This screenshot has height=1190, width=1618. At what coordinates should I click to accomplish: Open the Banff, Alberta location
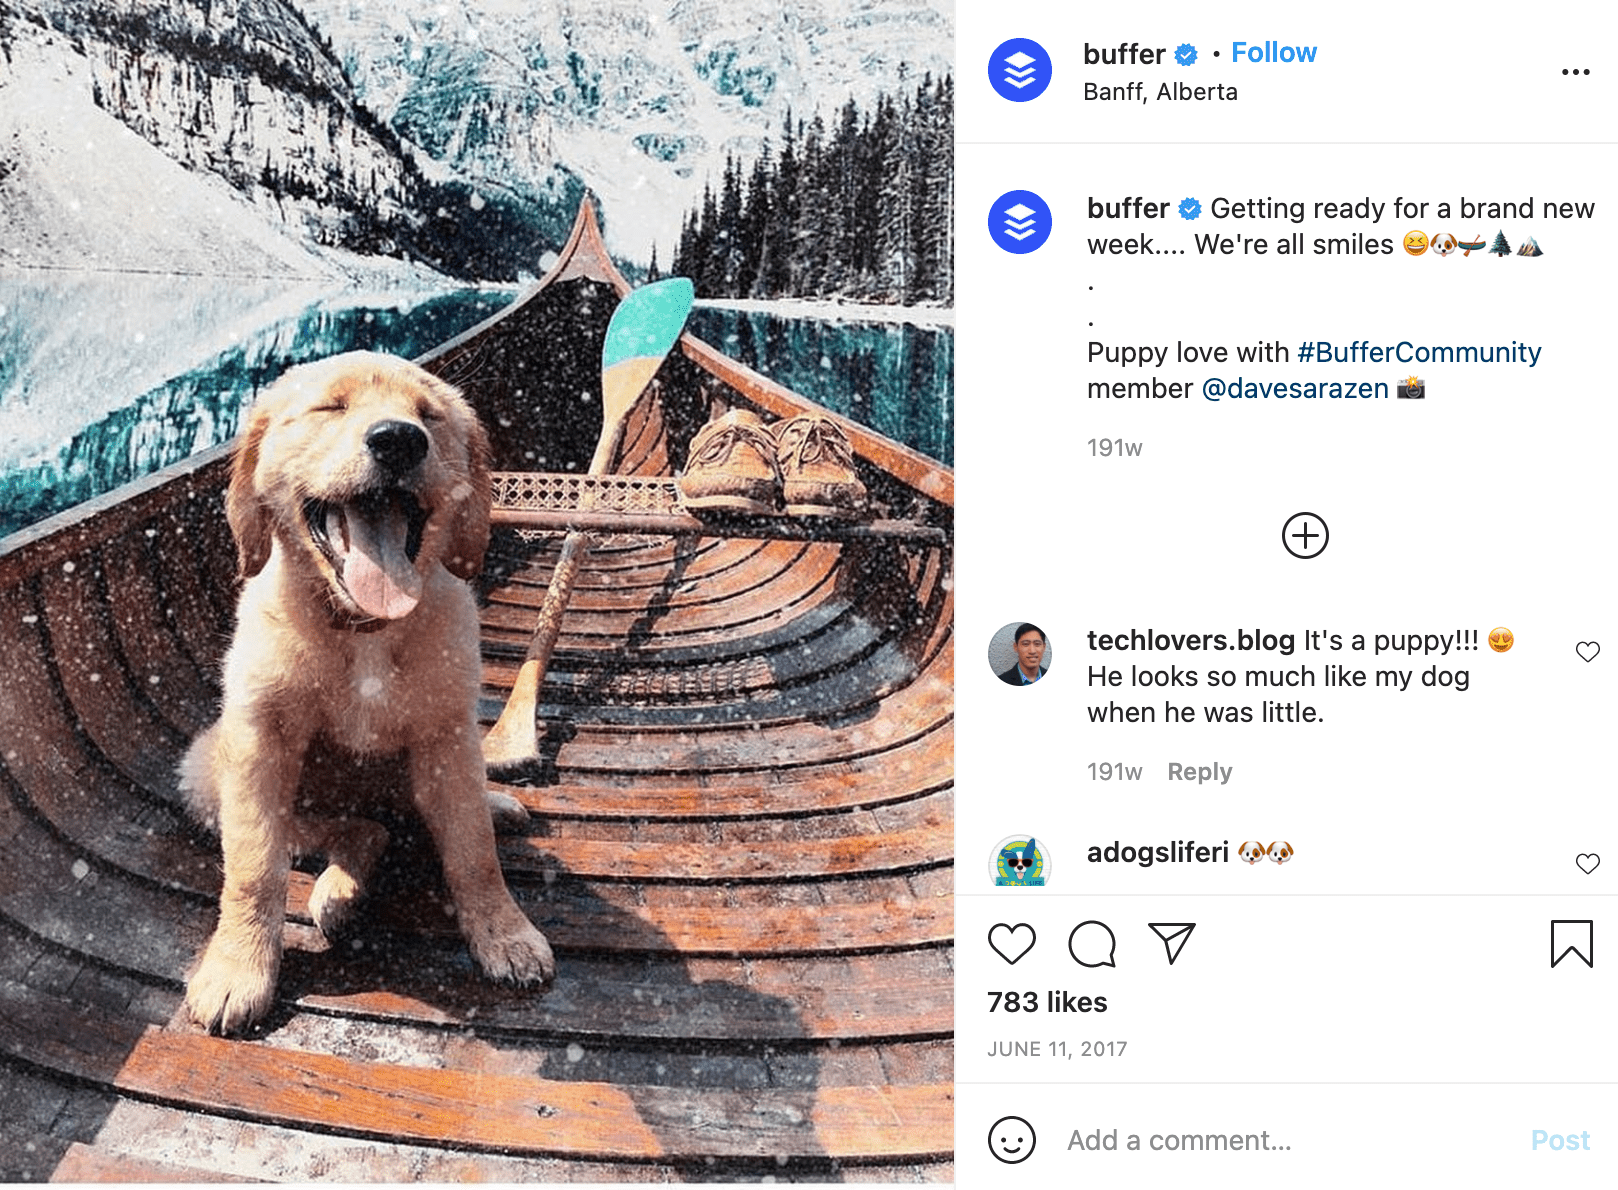point(1160,92)
